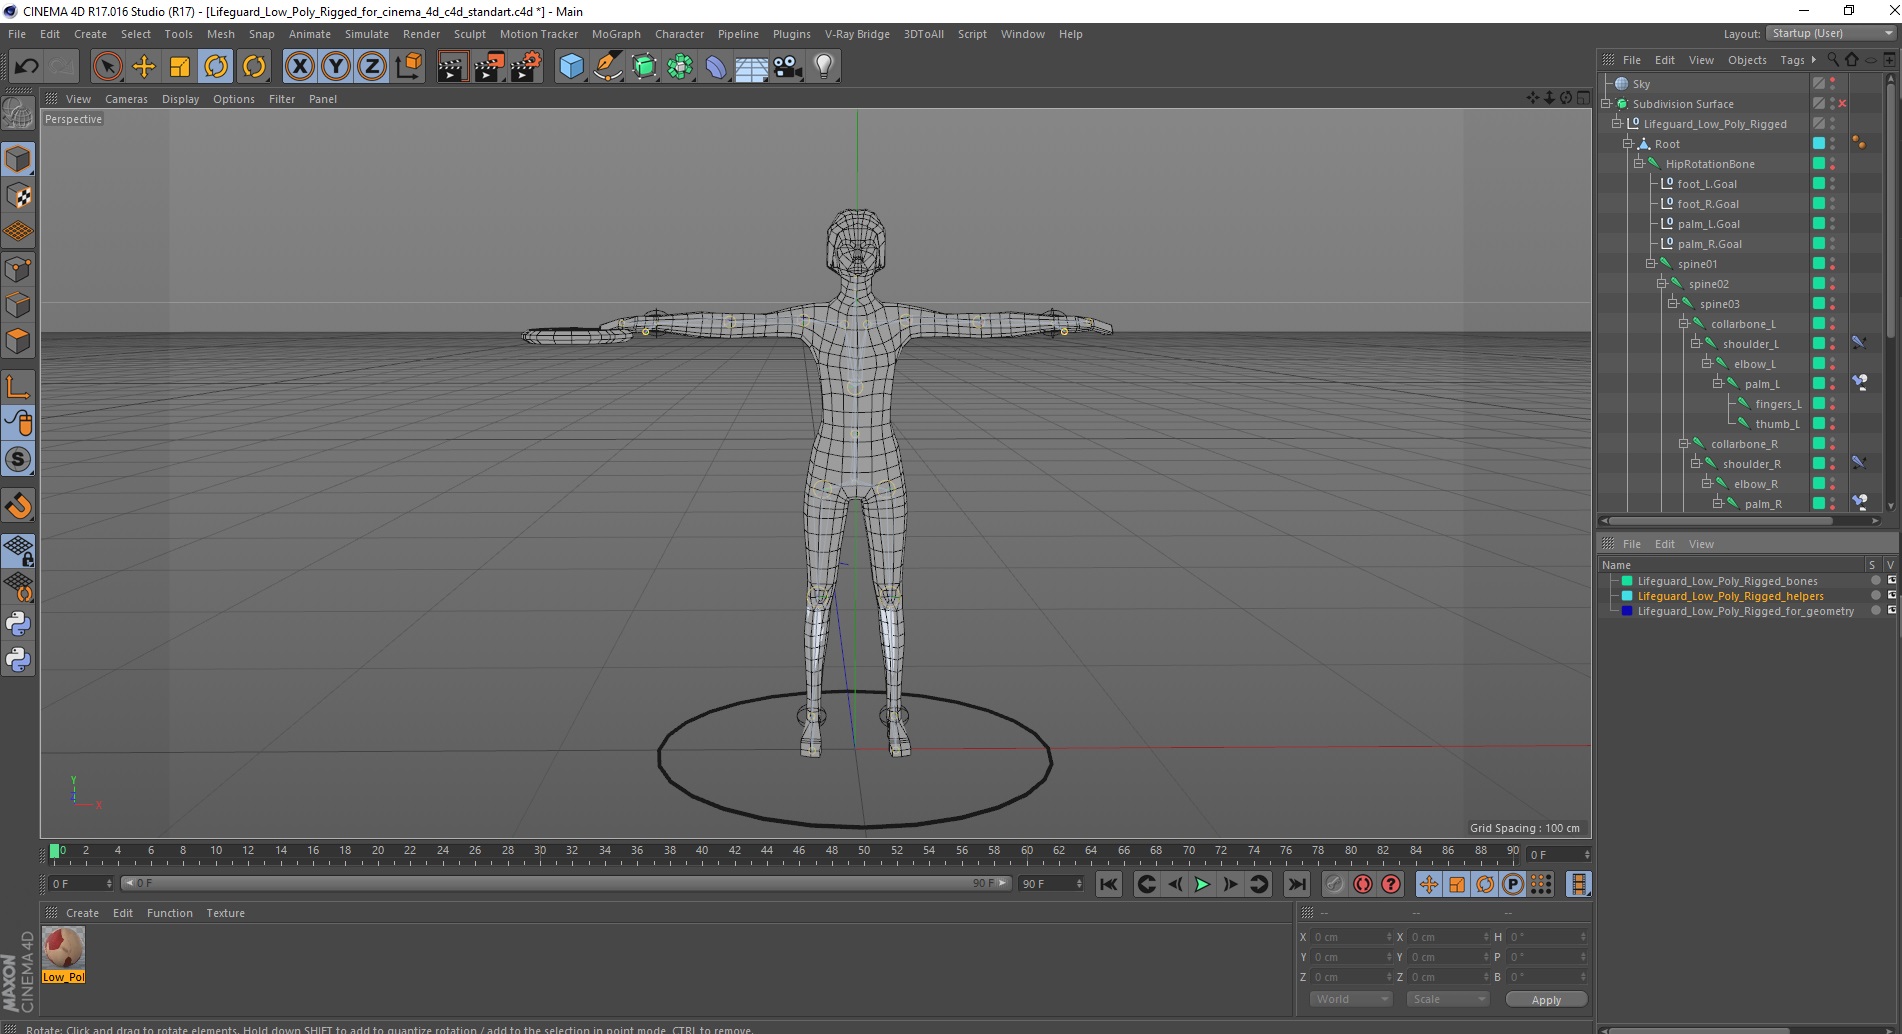Screen dimensions: 1902x1034
Task: Open the Layout dropdown Startup (User)
Action: (x=1831, y=33)
